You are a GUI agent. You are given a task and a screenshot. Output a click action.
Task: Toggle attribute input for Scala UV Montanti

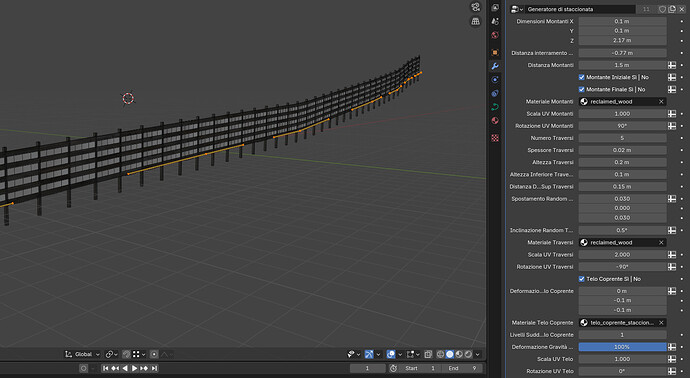click(672, 114)
